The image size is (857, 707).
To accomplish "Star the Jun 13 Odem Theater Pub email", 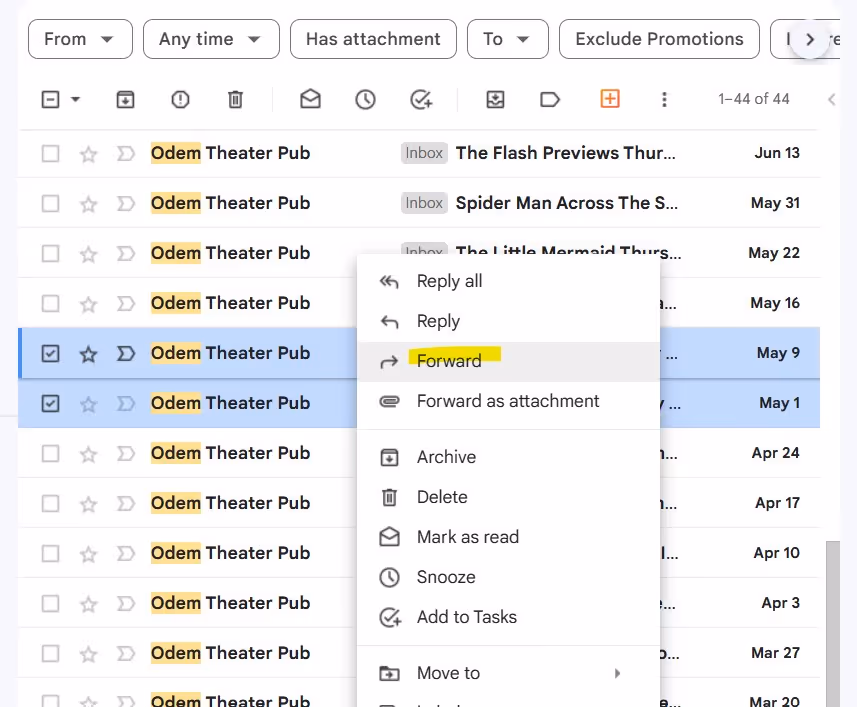I will point(89,154).
